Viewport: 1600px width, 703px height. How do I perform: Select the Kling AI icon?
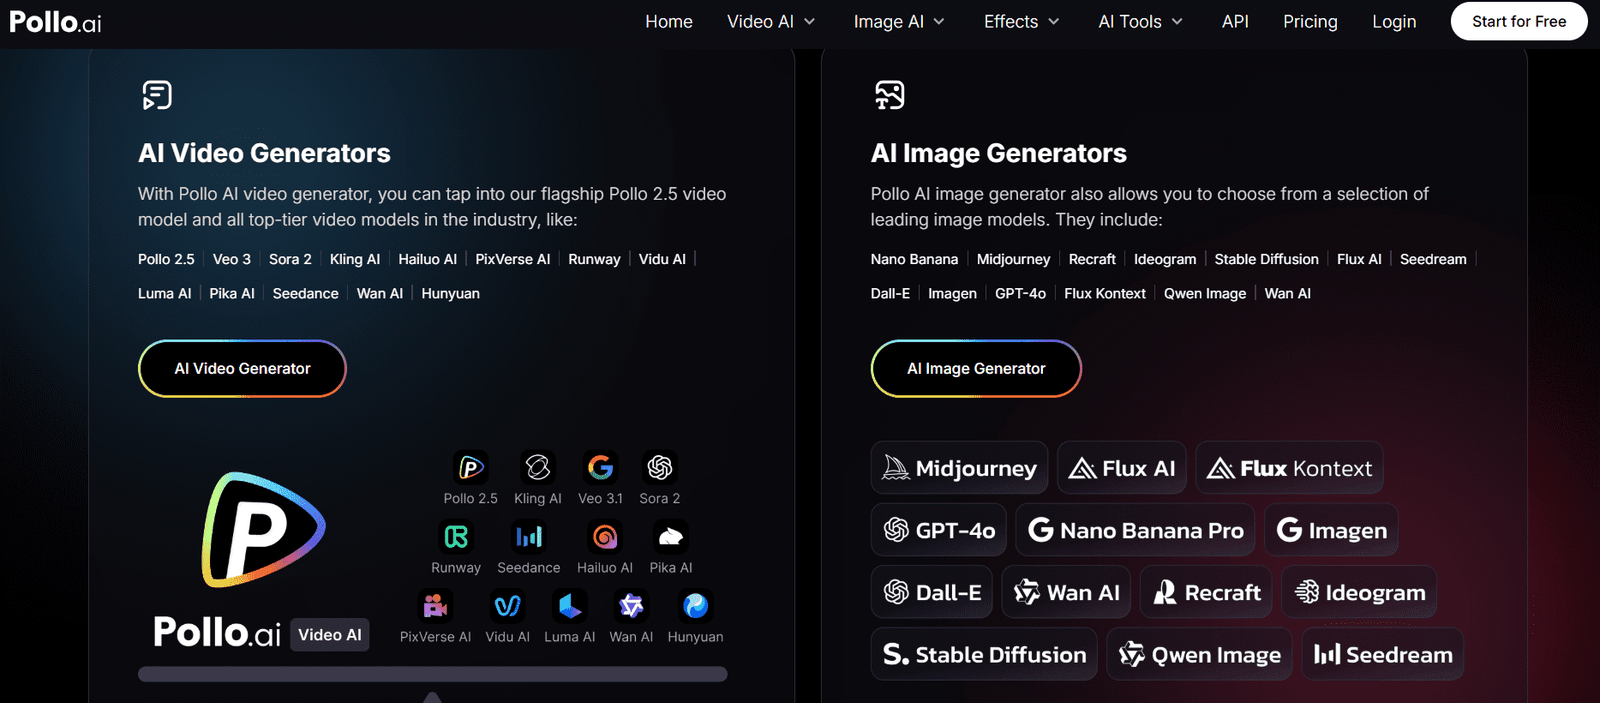coord(537,468)
